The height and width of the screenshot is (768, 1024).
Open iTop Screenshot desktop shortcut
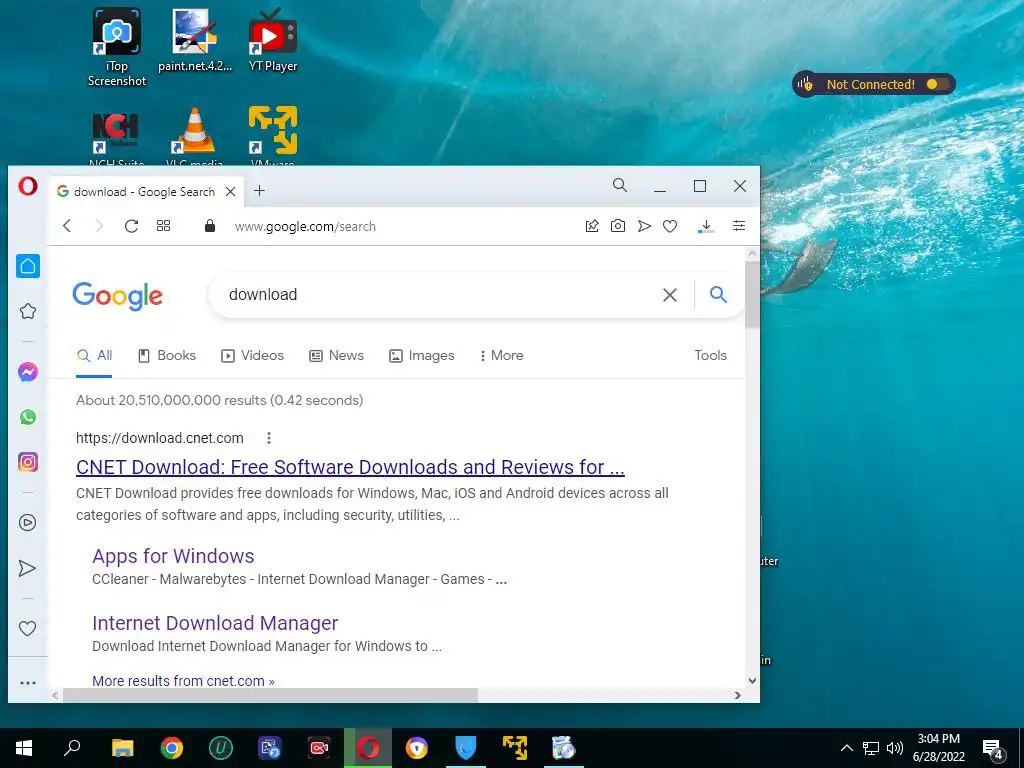click(116, 47)
